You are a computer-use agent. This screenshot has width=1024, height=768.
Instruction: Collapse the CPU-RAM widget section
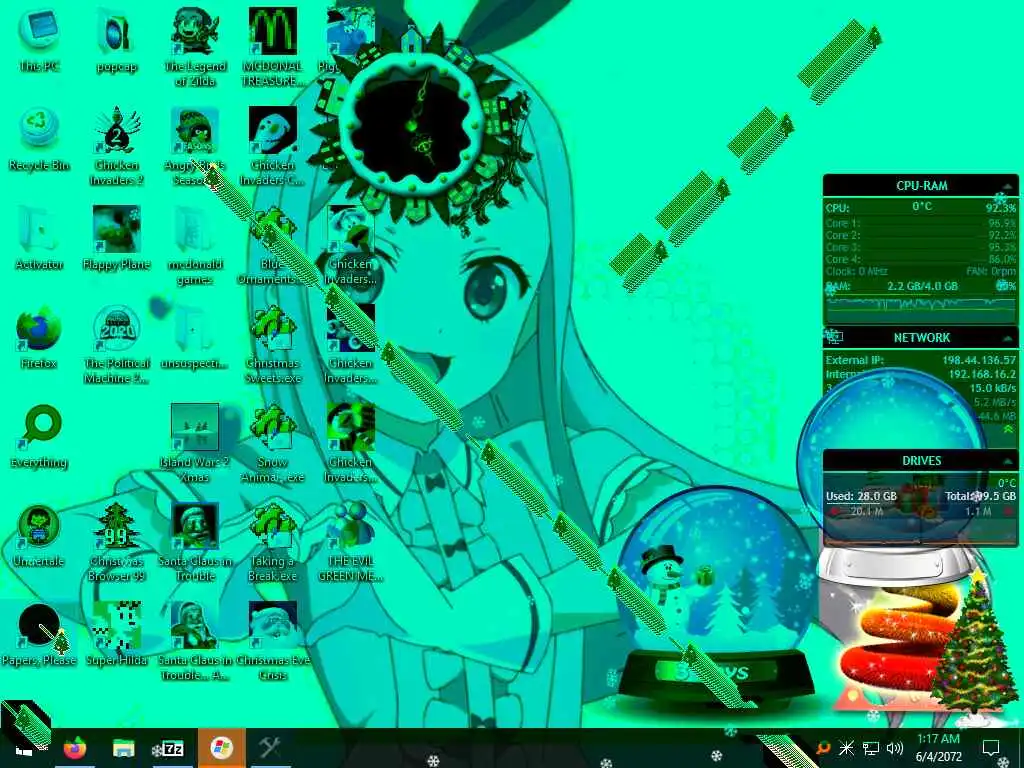click(1008, 187)
